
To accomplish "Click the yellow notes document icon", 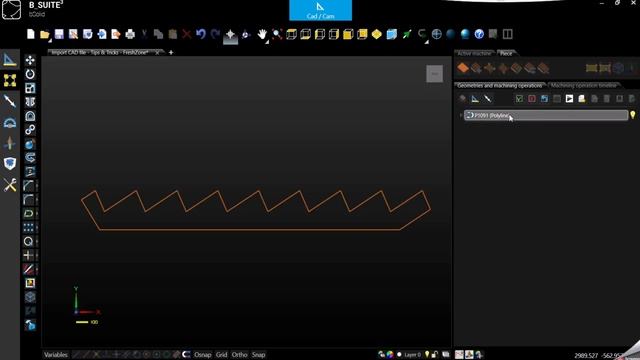I will point(582,99).
